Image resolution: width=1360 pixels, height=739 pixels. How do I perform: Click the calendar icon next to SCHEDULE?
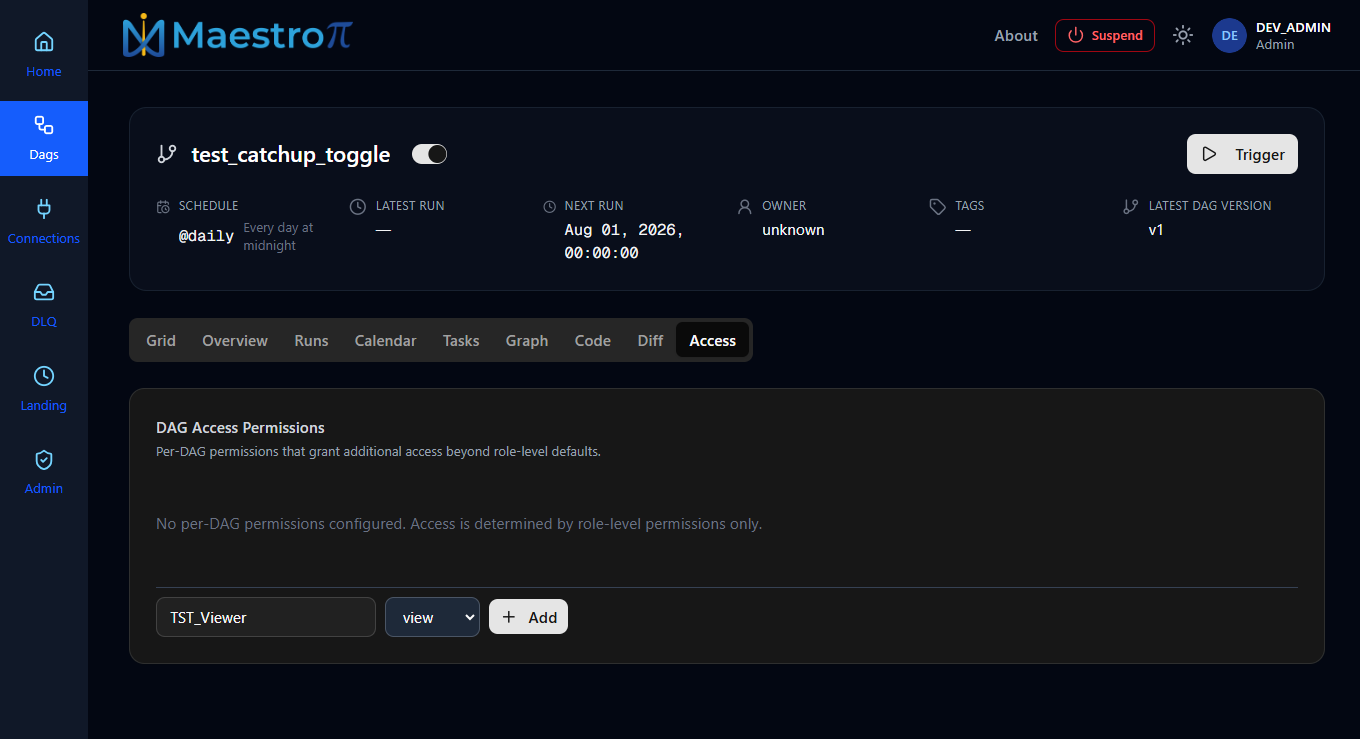[163, 206]
